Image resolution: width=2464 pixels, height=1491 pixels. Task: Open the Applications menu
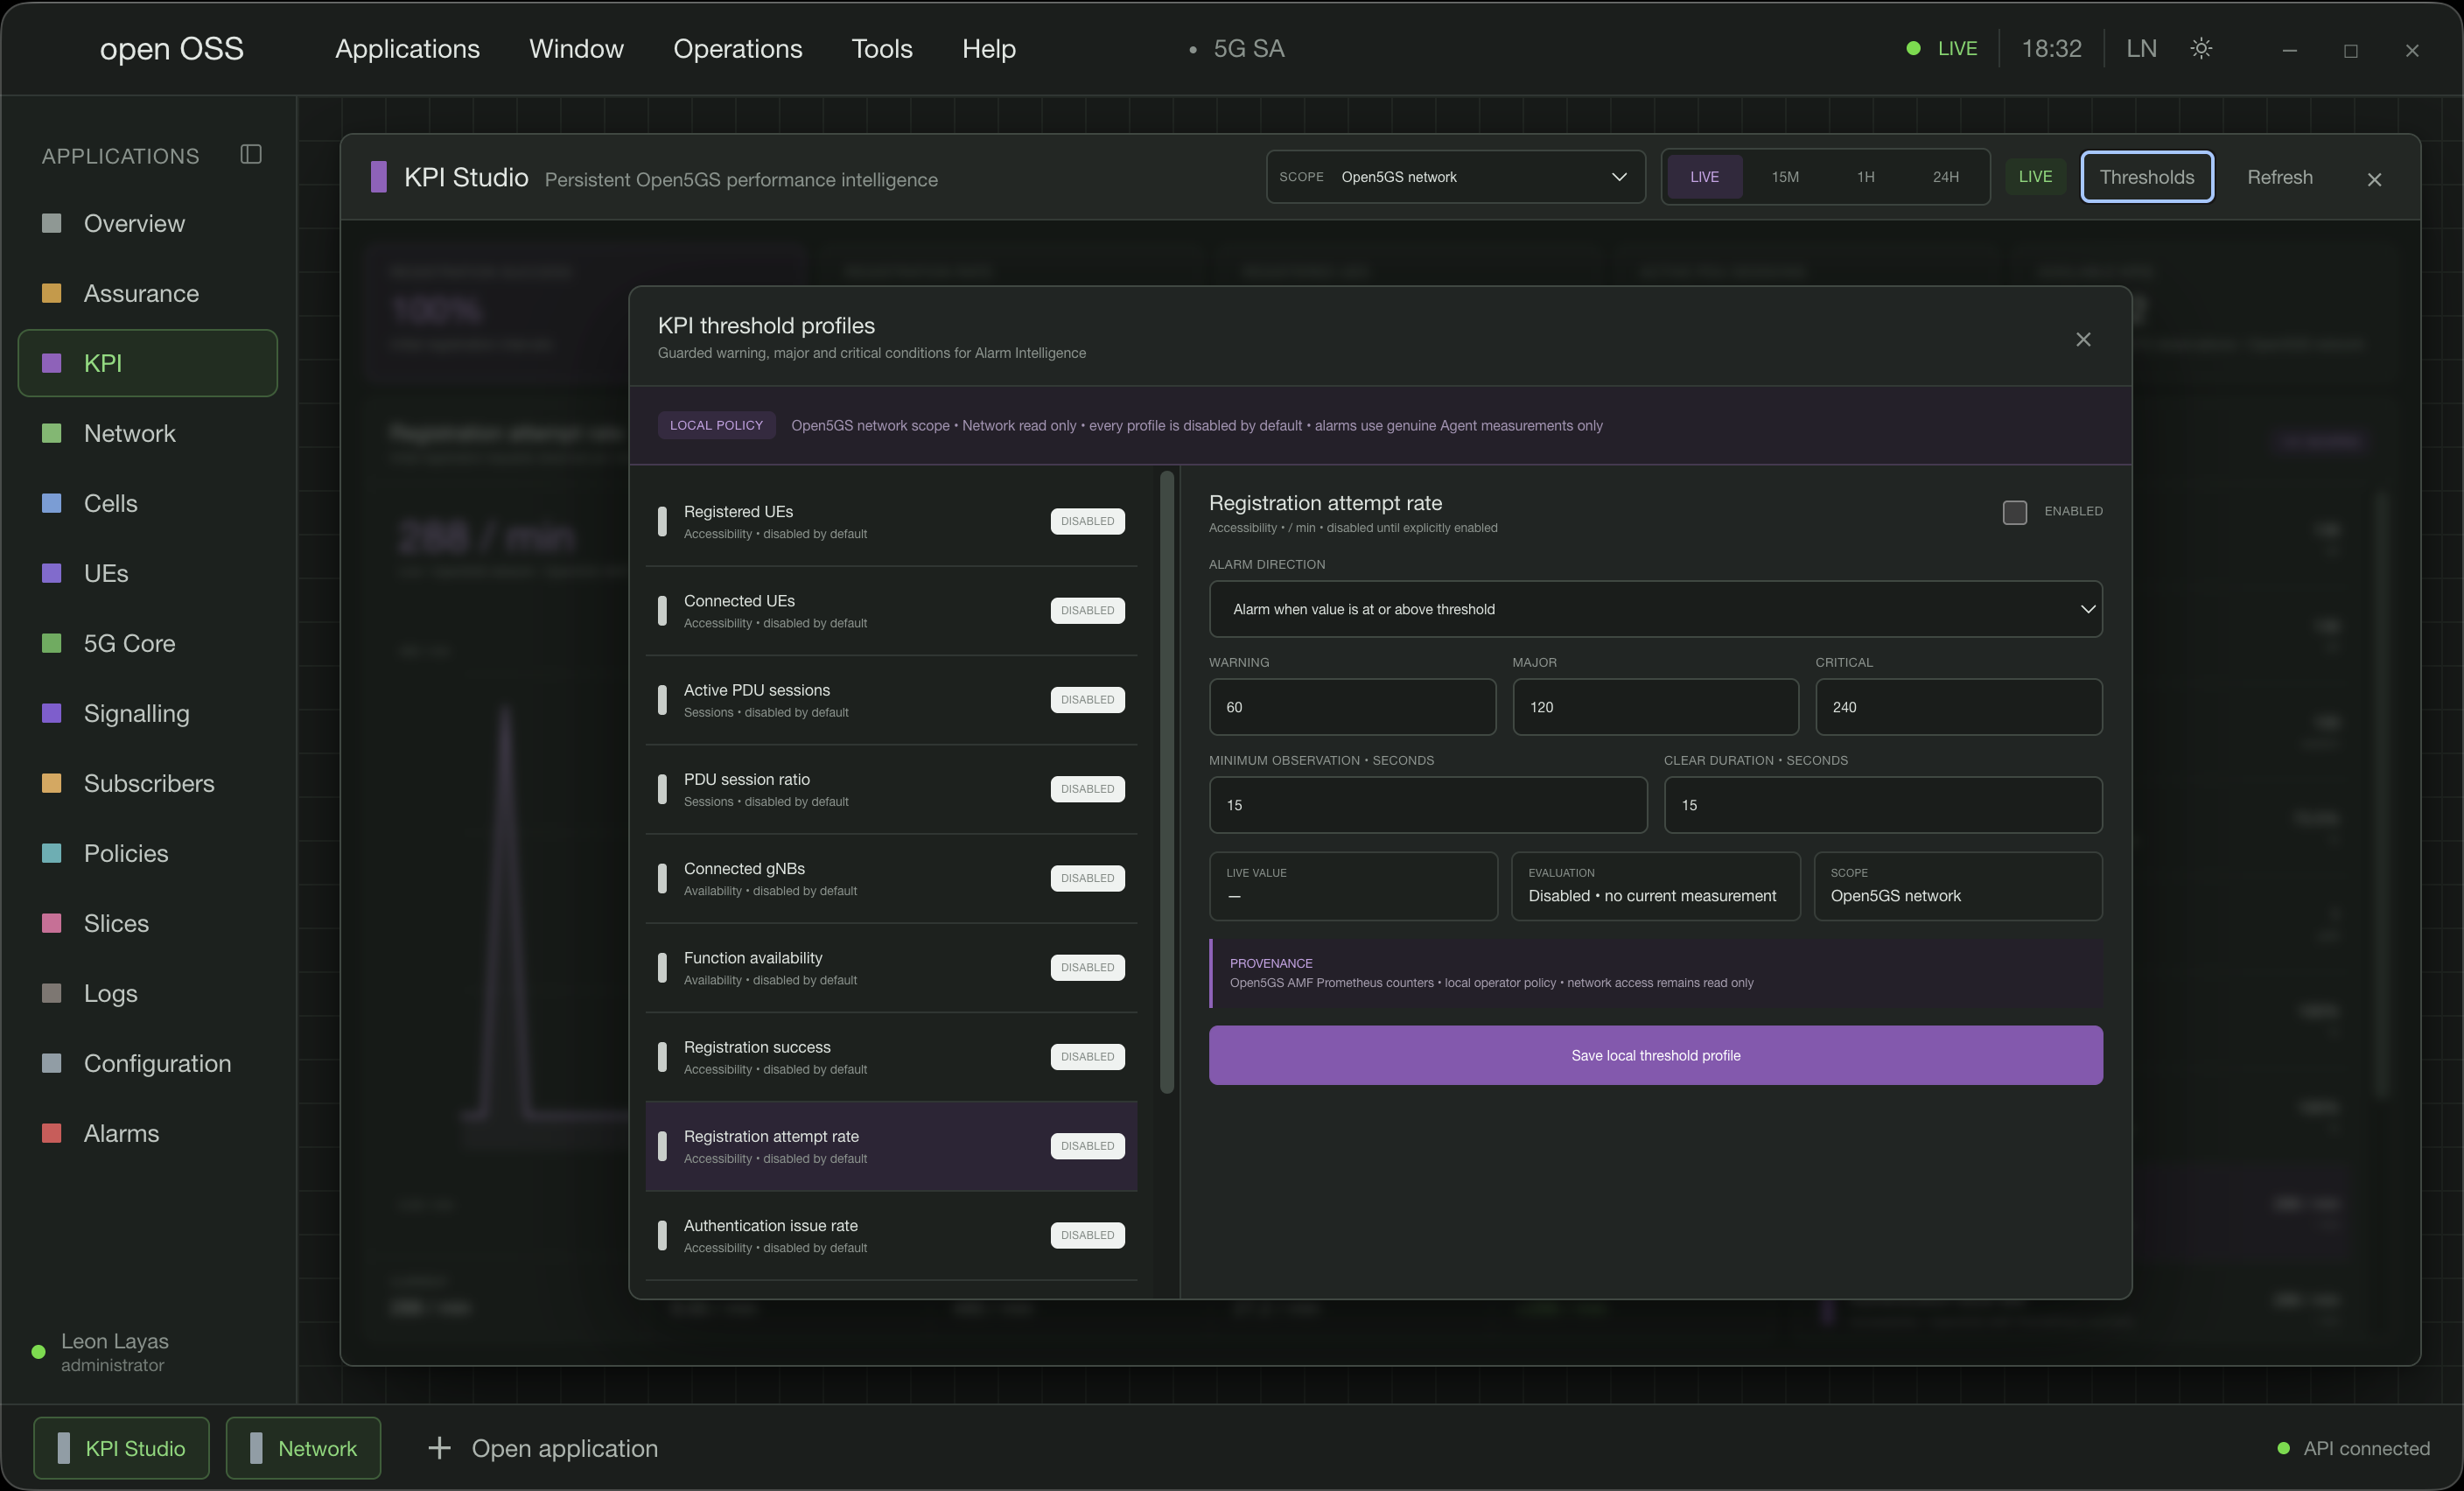coord(407,48)
